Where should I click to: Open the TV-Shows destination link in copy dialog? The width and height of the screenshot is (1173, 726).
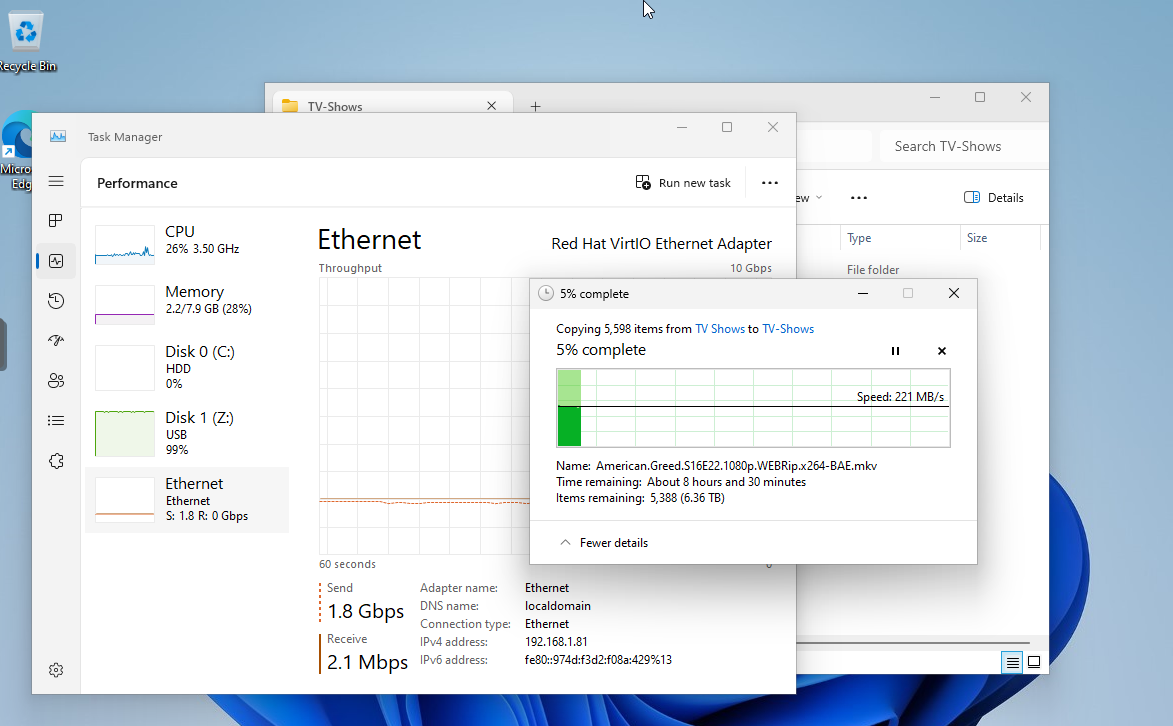[x=788, y=329]
